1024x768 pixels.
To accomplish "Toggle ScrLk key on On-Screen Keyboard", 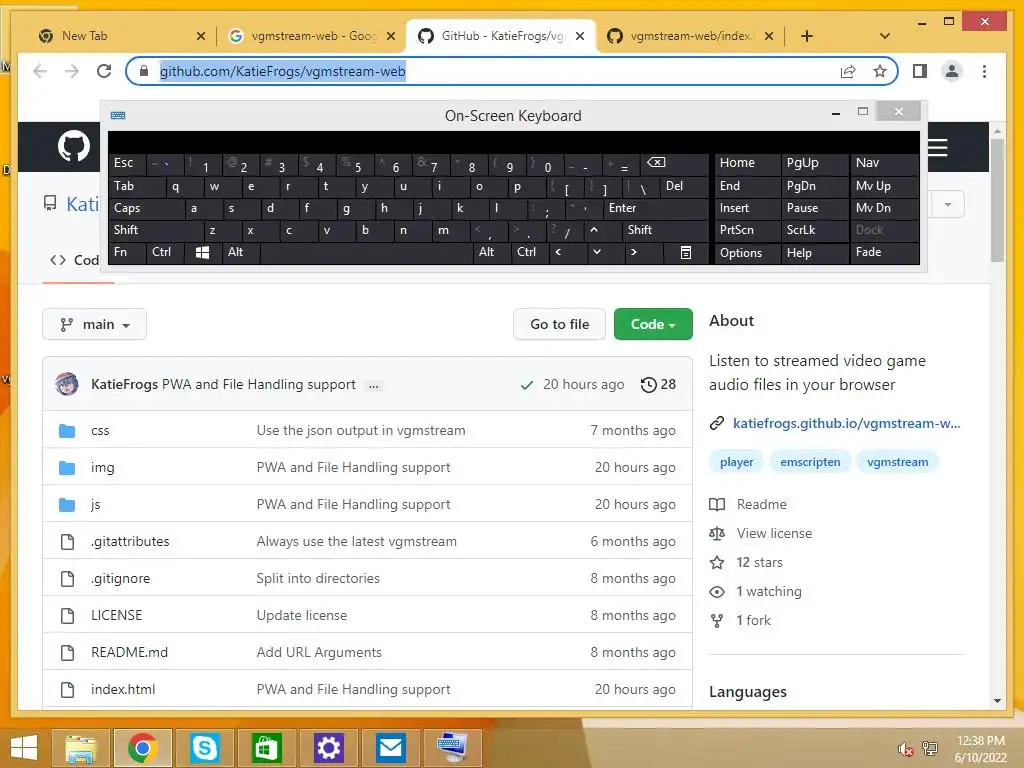I will [815, 230].
